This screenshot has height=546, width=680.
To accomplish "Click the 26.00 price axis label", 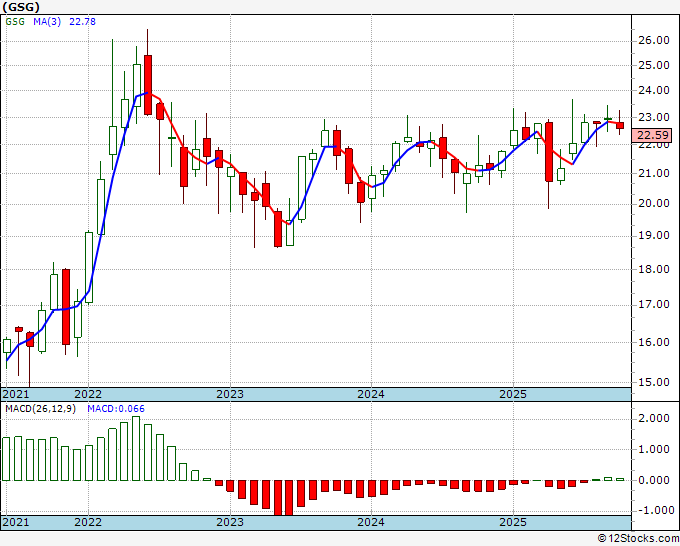I will click(x=653, y=40).
